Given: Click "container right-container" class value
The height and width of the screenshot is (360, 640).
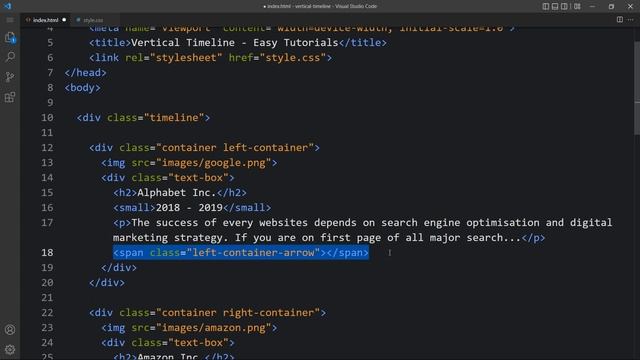Looking at the screenshot, I should click(238, 313).
